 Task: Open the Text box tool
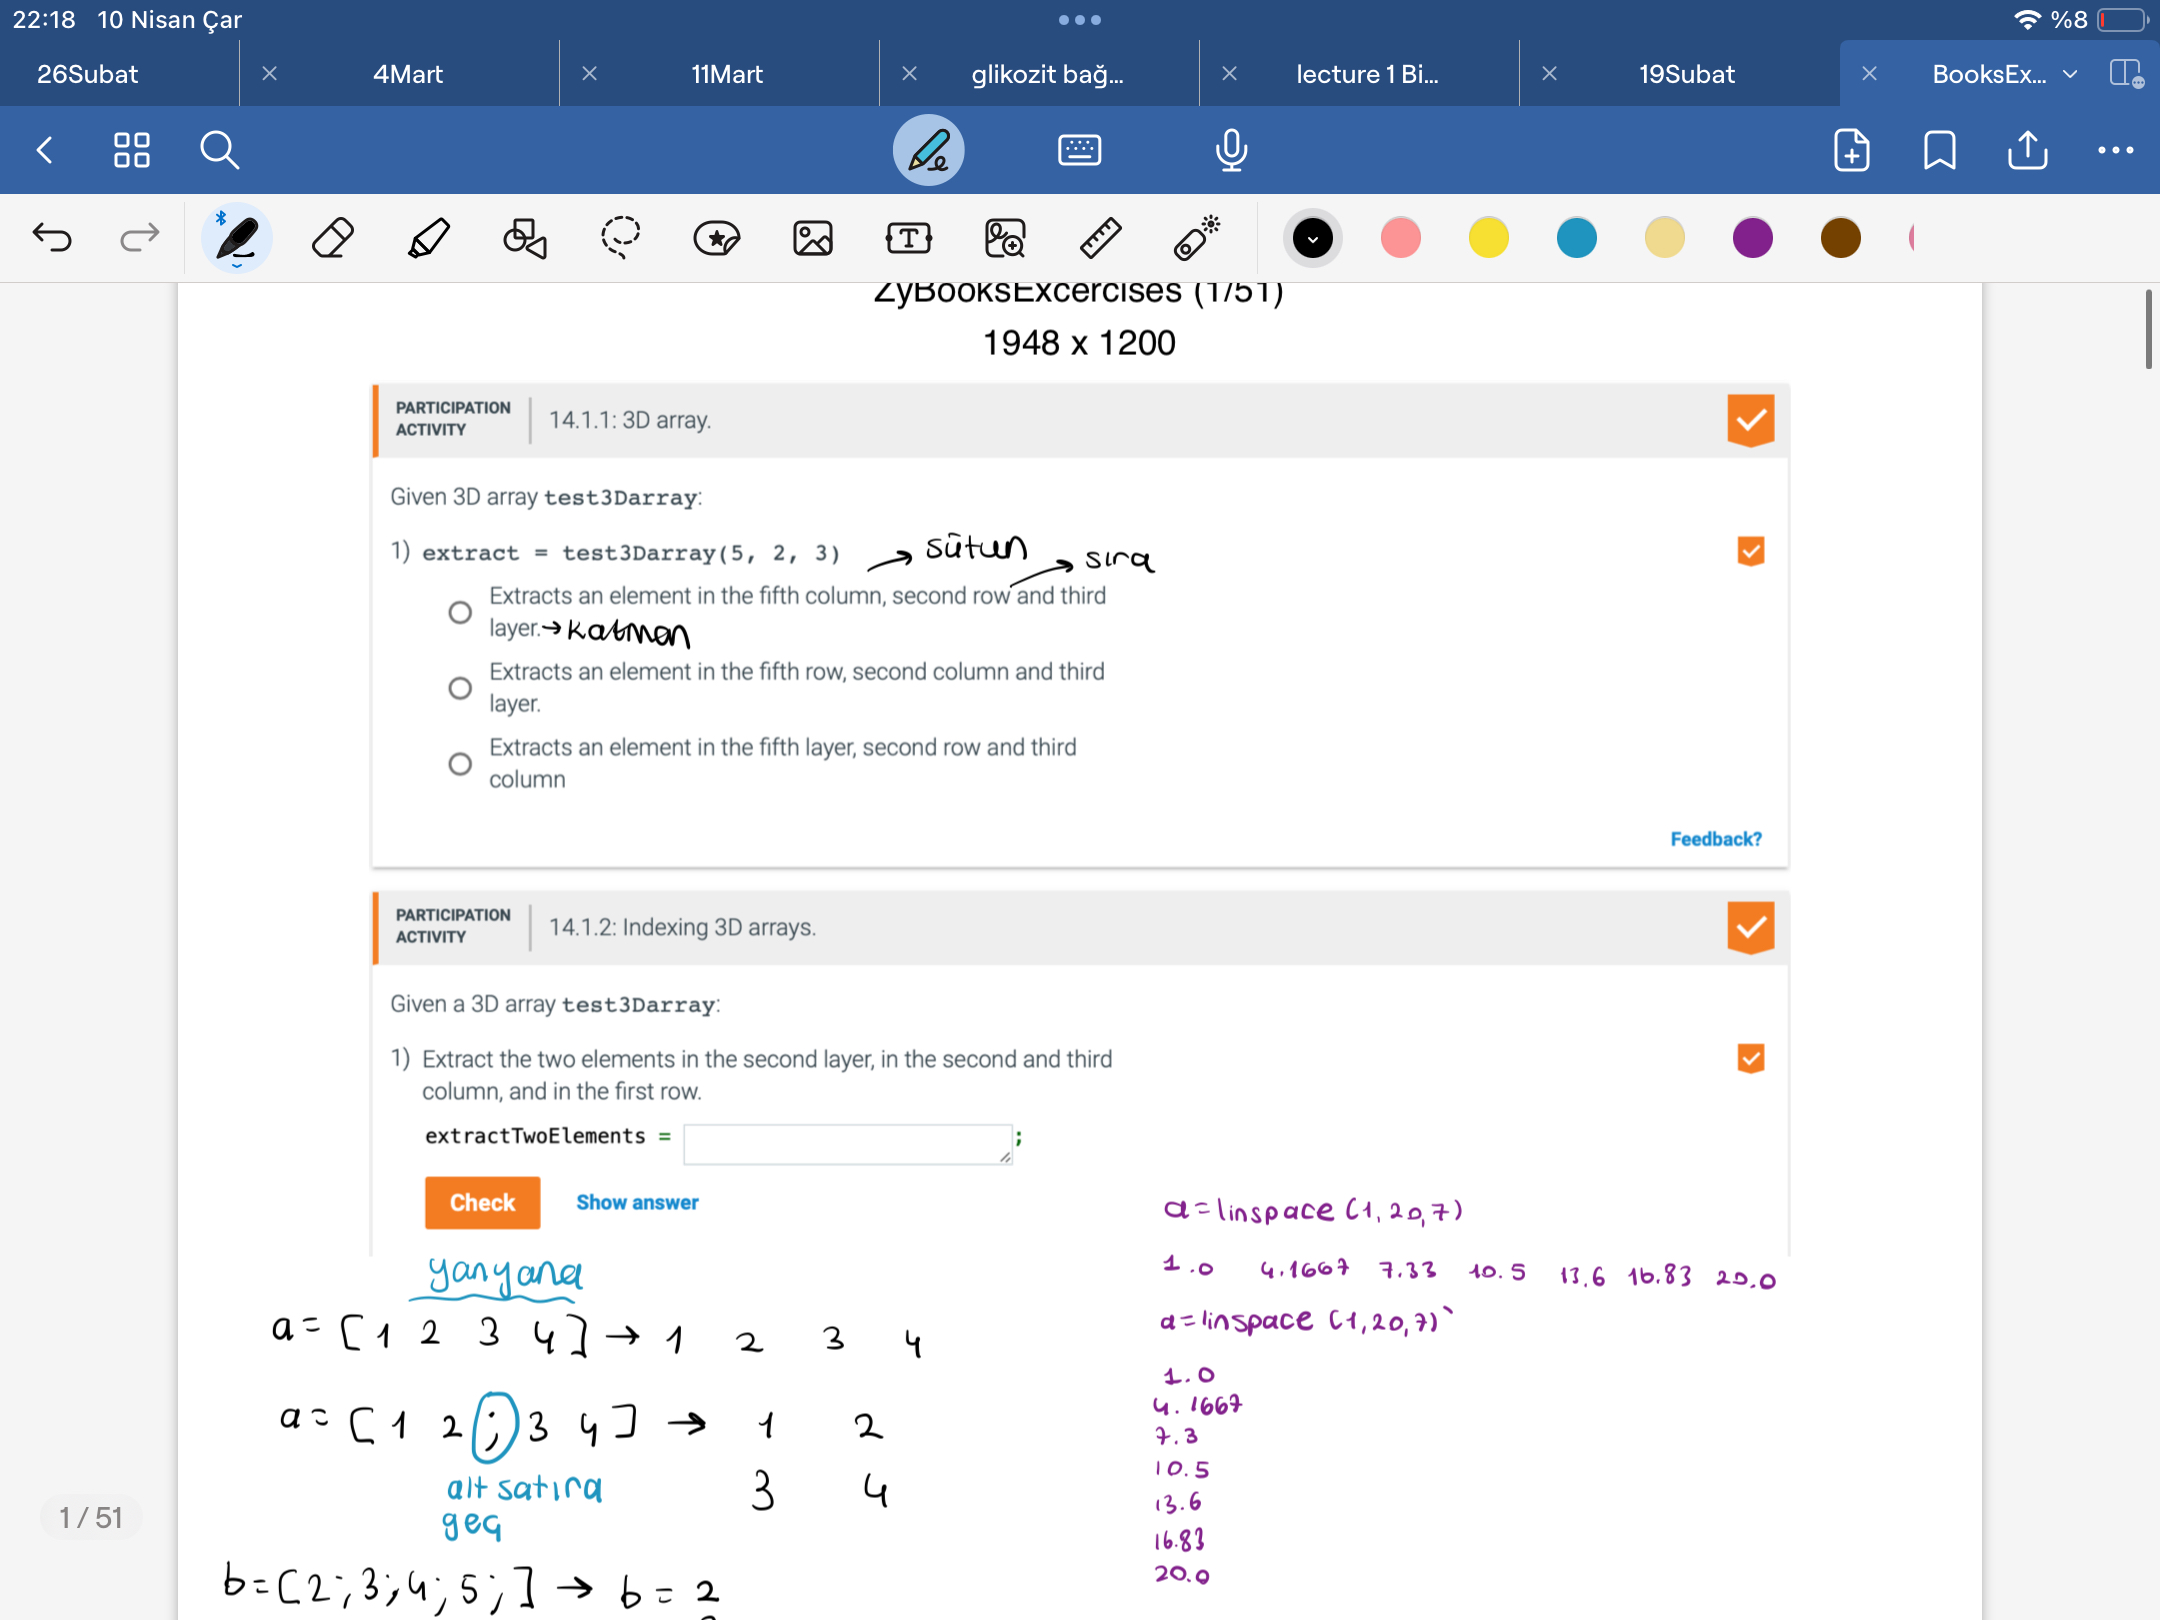908,238
